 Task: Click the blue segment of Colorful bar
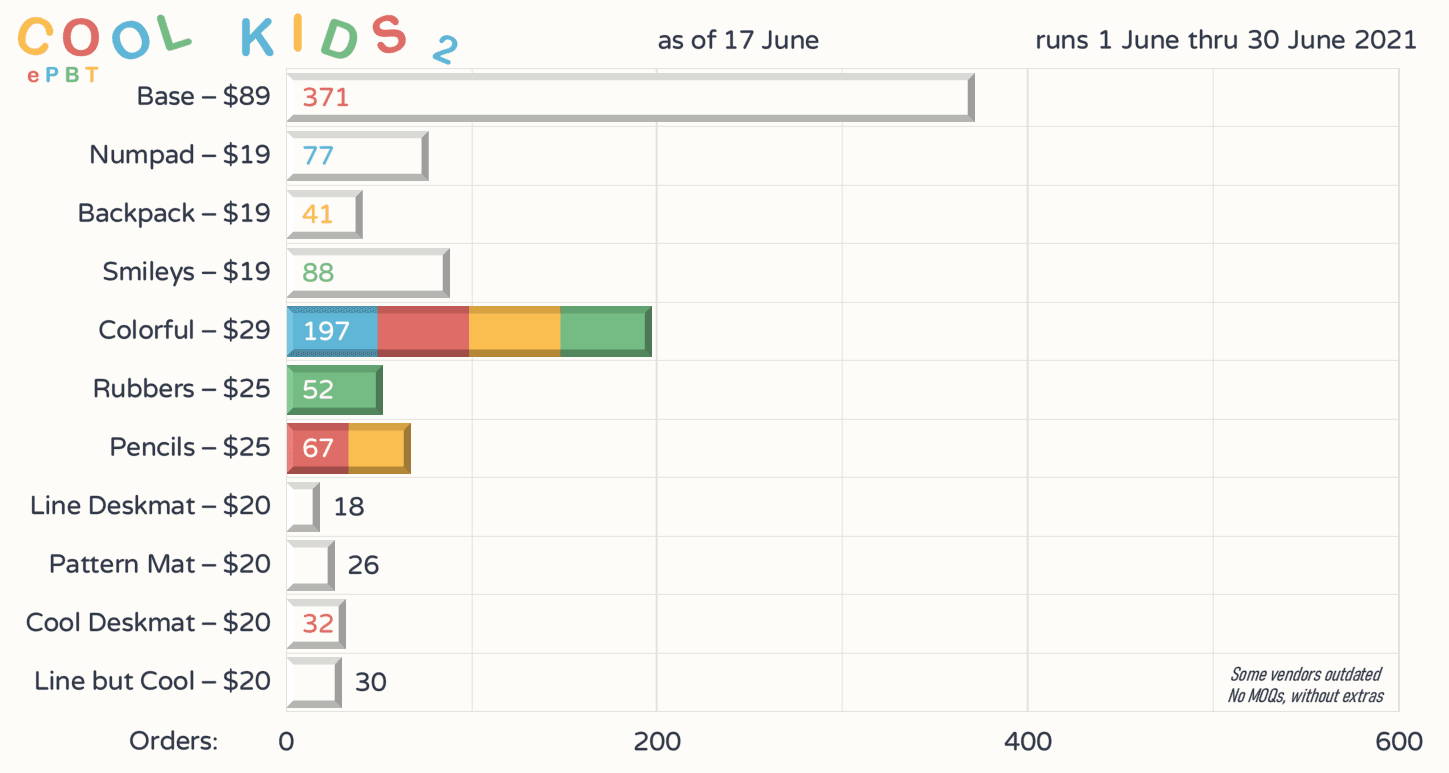[332, 331]
